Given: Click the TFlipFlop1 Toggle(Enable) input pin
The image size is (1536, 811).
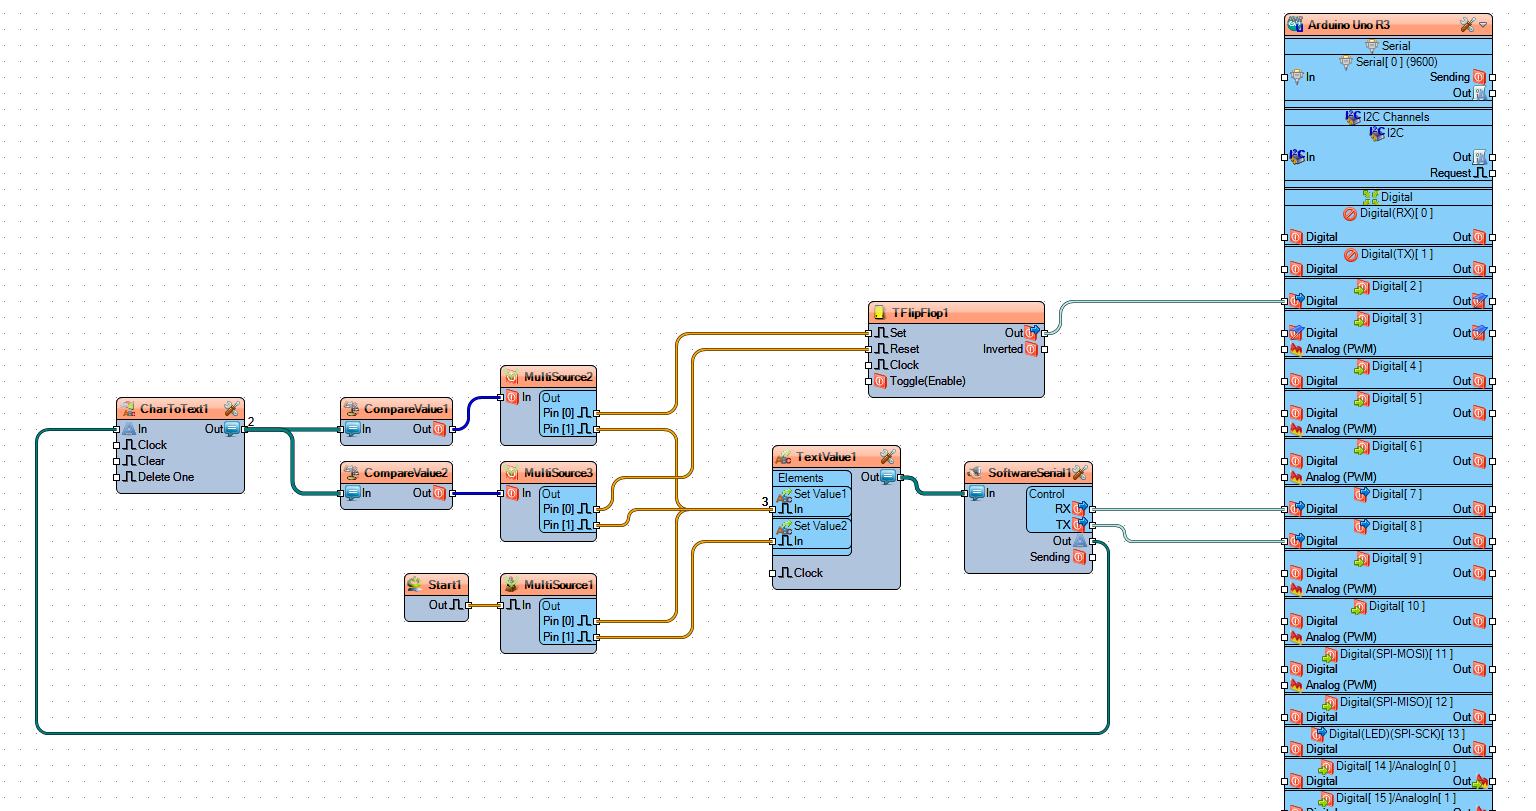Looking at the screenshot, I should (869, 381).
